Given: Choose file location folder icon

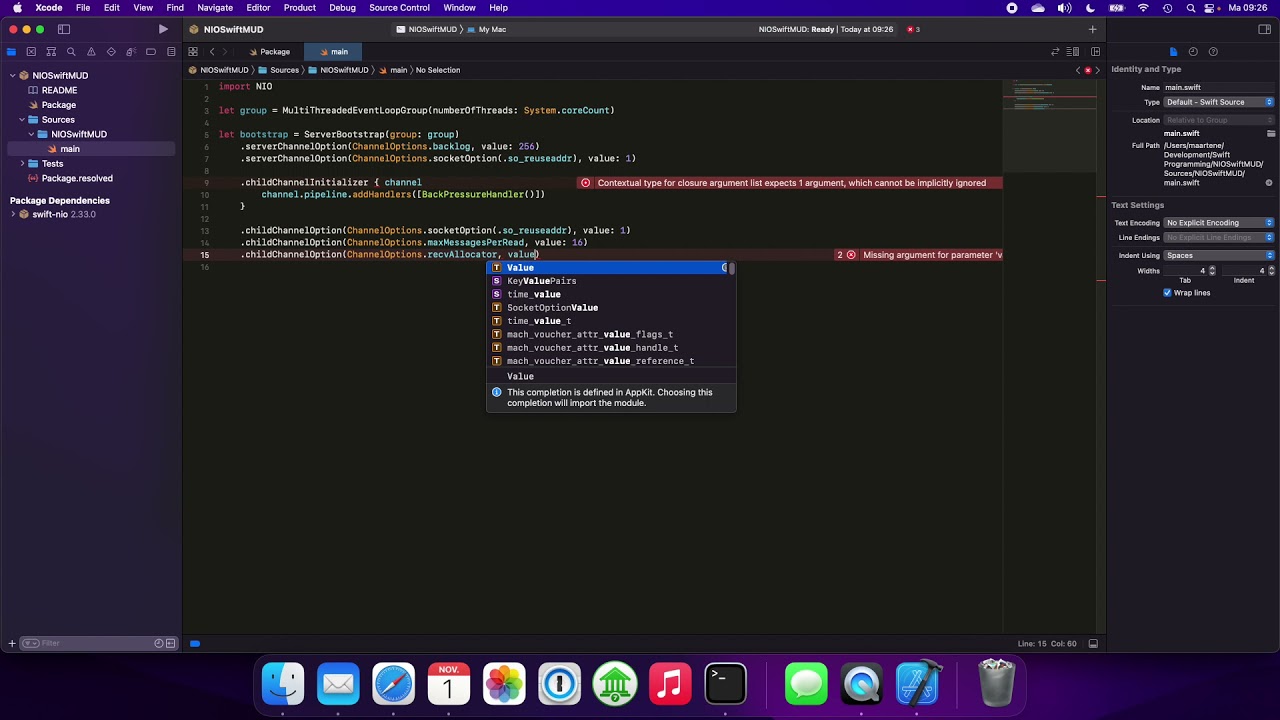Looking at the screenshot, I should point(1271,134).
